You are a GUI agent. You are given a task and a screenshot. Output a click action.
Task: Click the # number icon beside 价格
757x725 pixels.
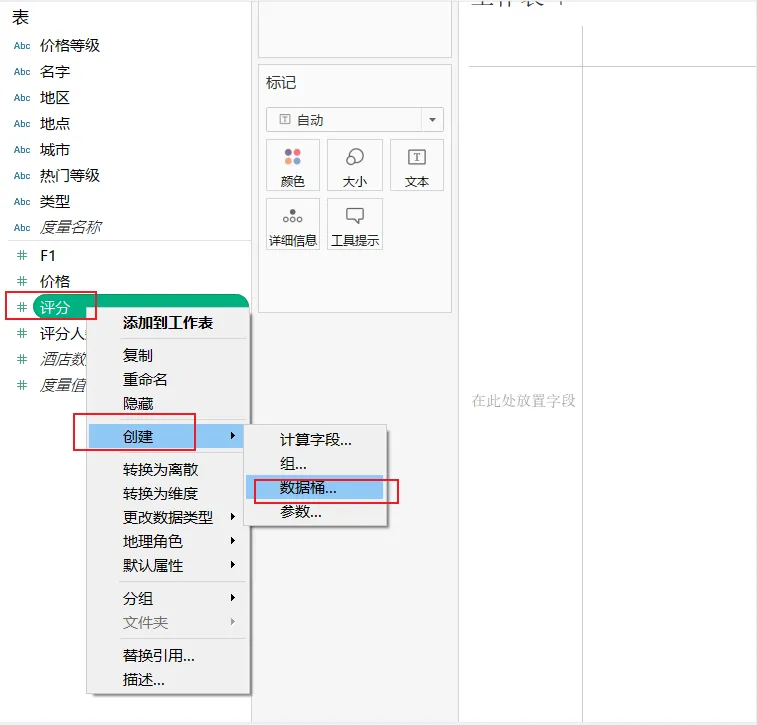click(x=22, y=281)
